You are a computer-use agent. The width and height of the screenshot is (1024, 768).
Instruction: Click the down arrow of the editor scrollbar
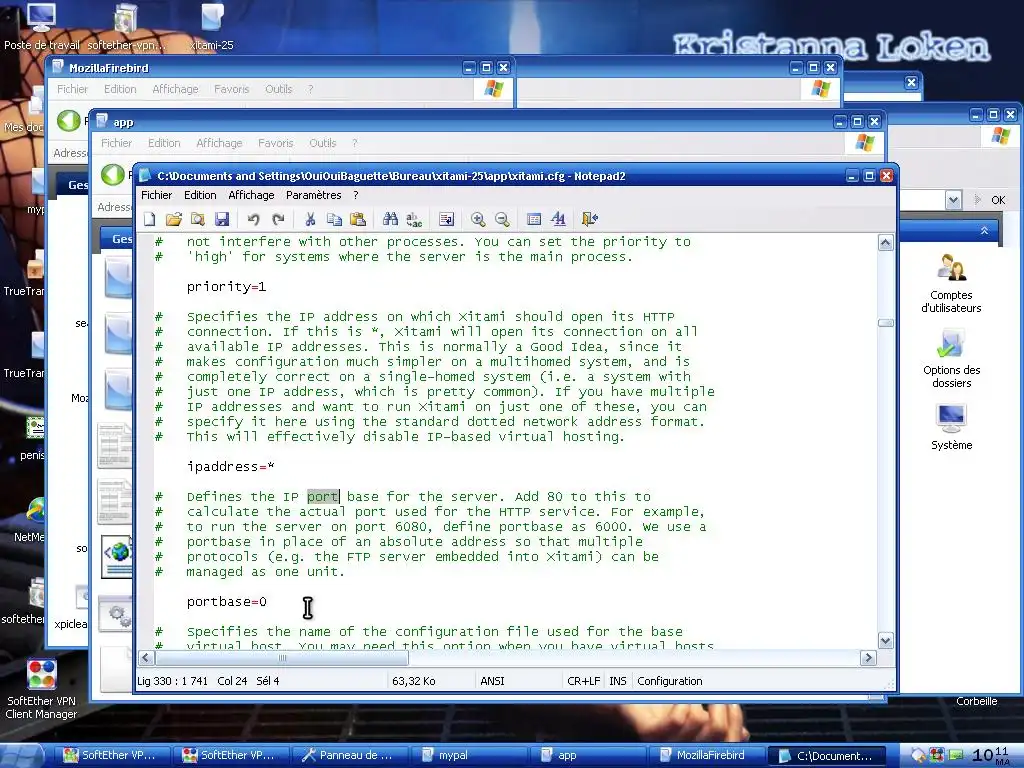coord(886,641)
